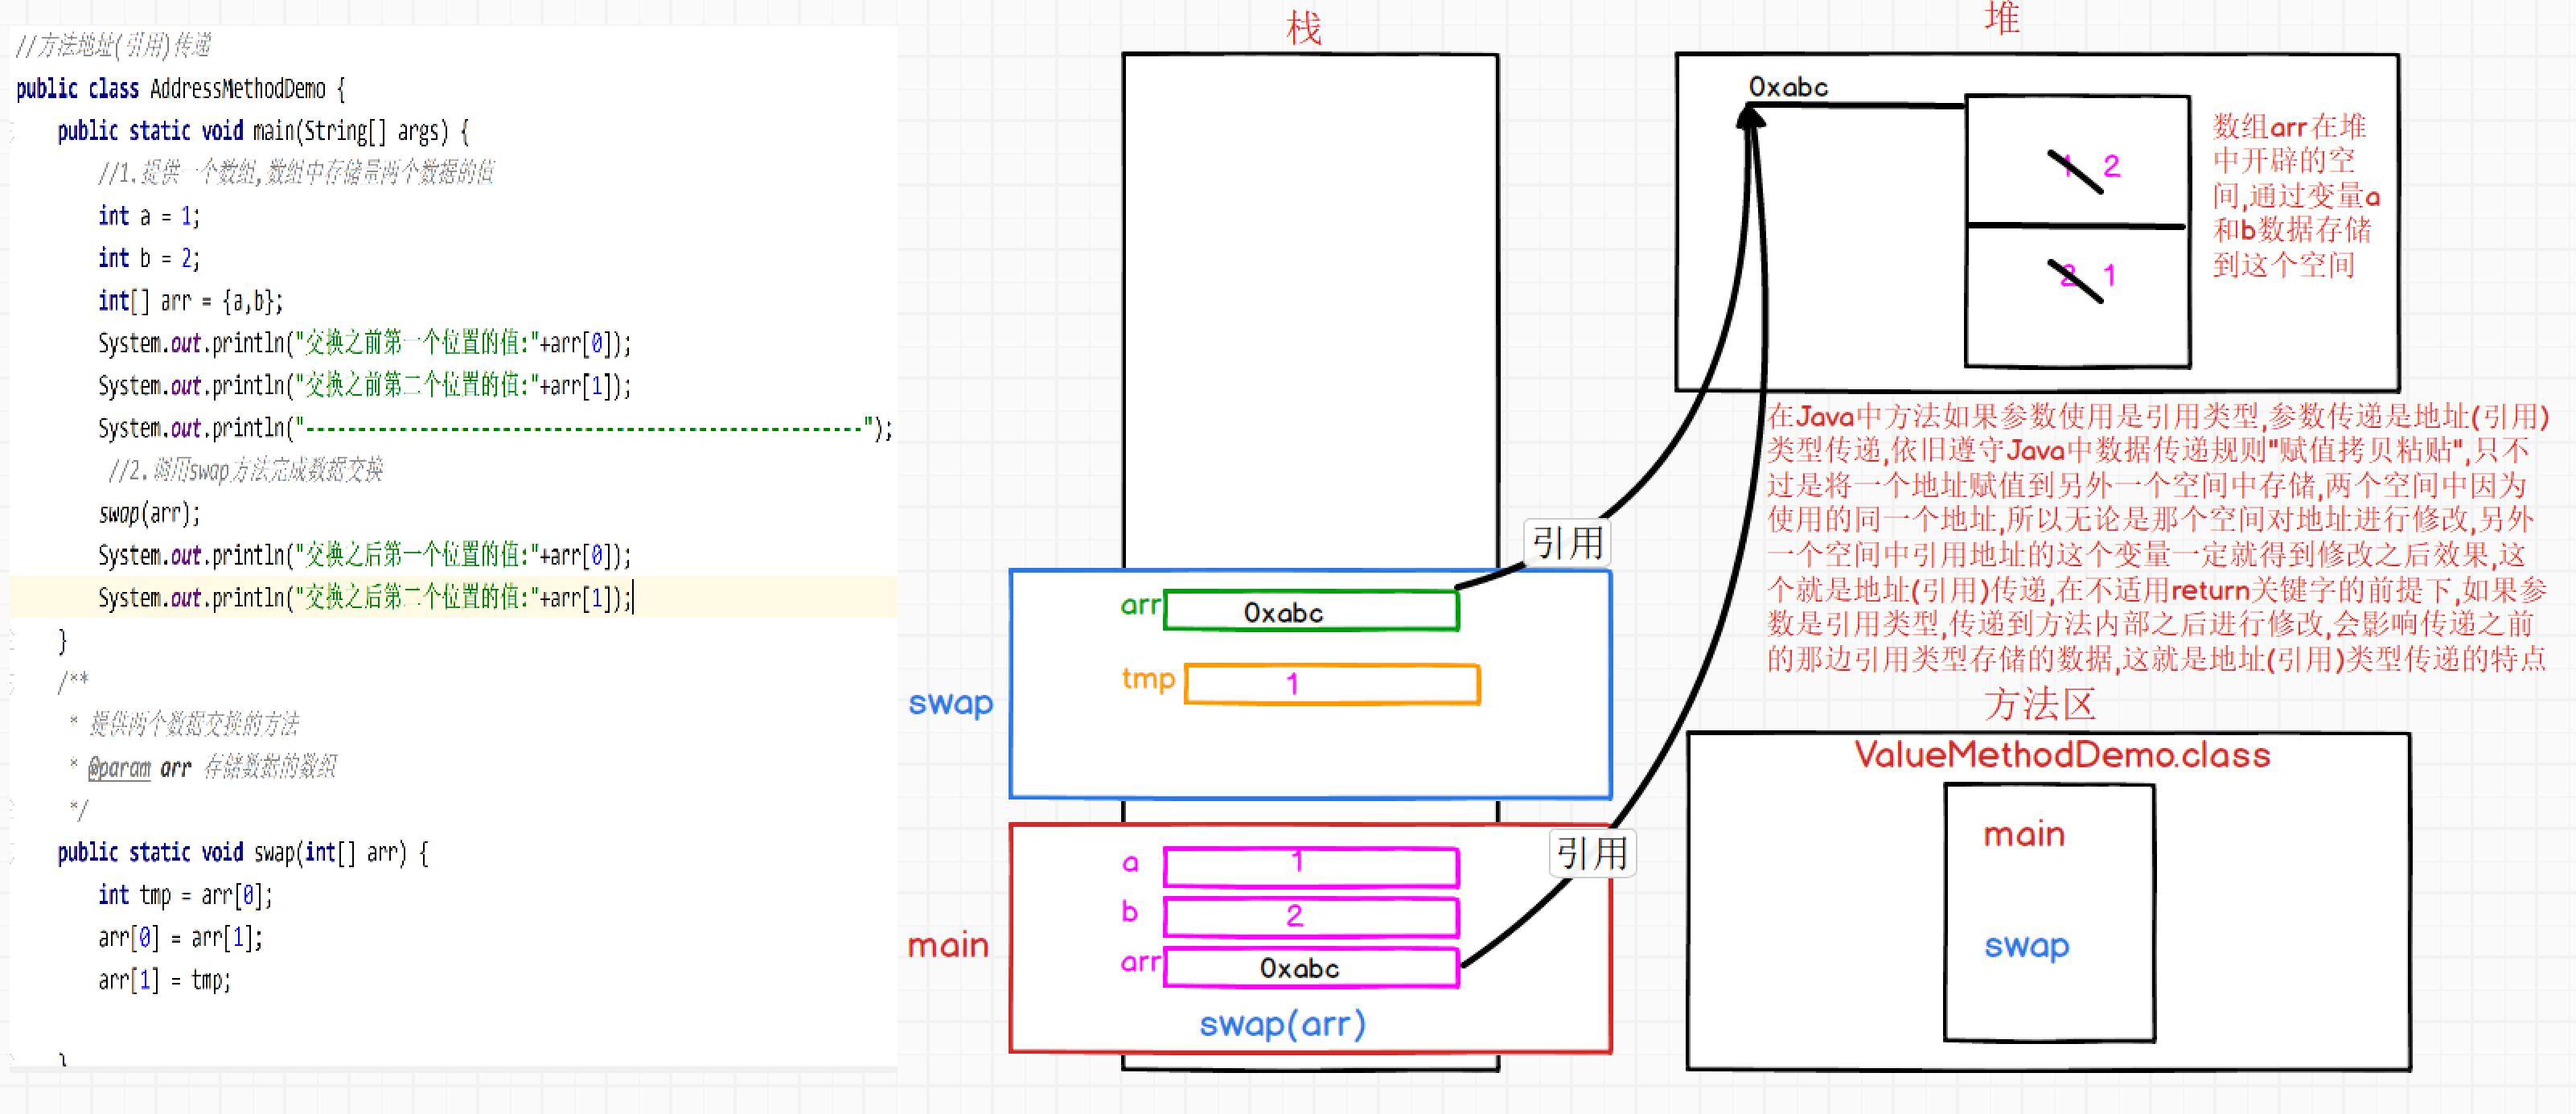Collapse the main method fold marker in gutter
Viewport: 2576px width, 1114px height.
12,132
